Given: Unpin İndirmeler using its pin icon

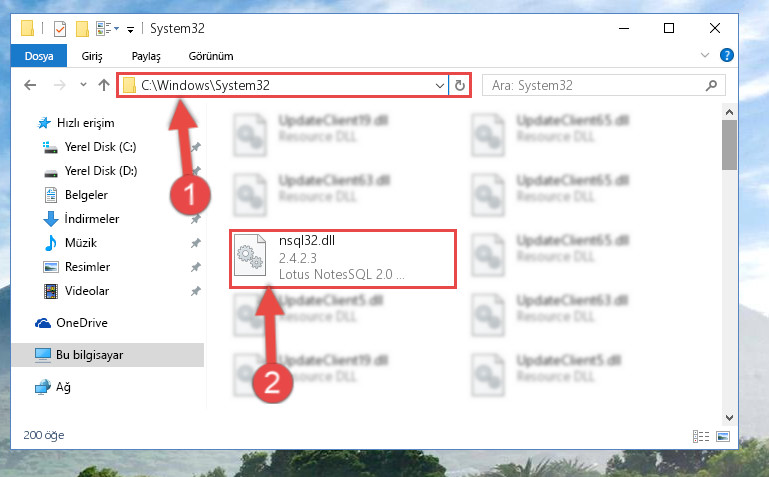Looking at the screenshot, I should (x=196, y=219).
